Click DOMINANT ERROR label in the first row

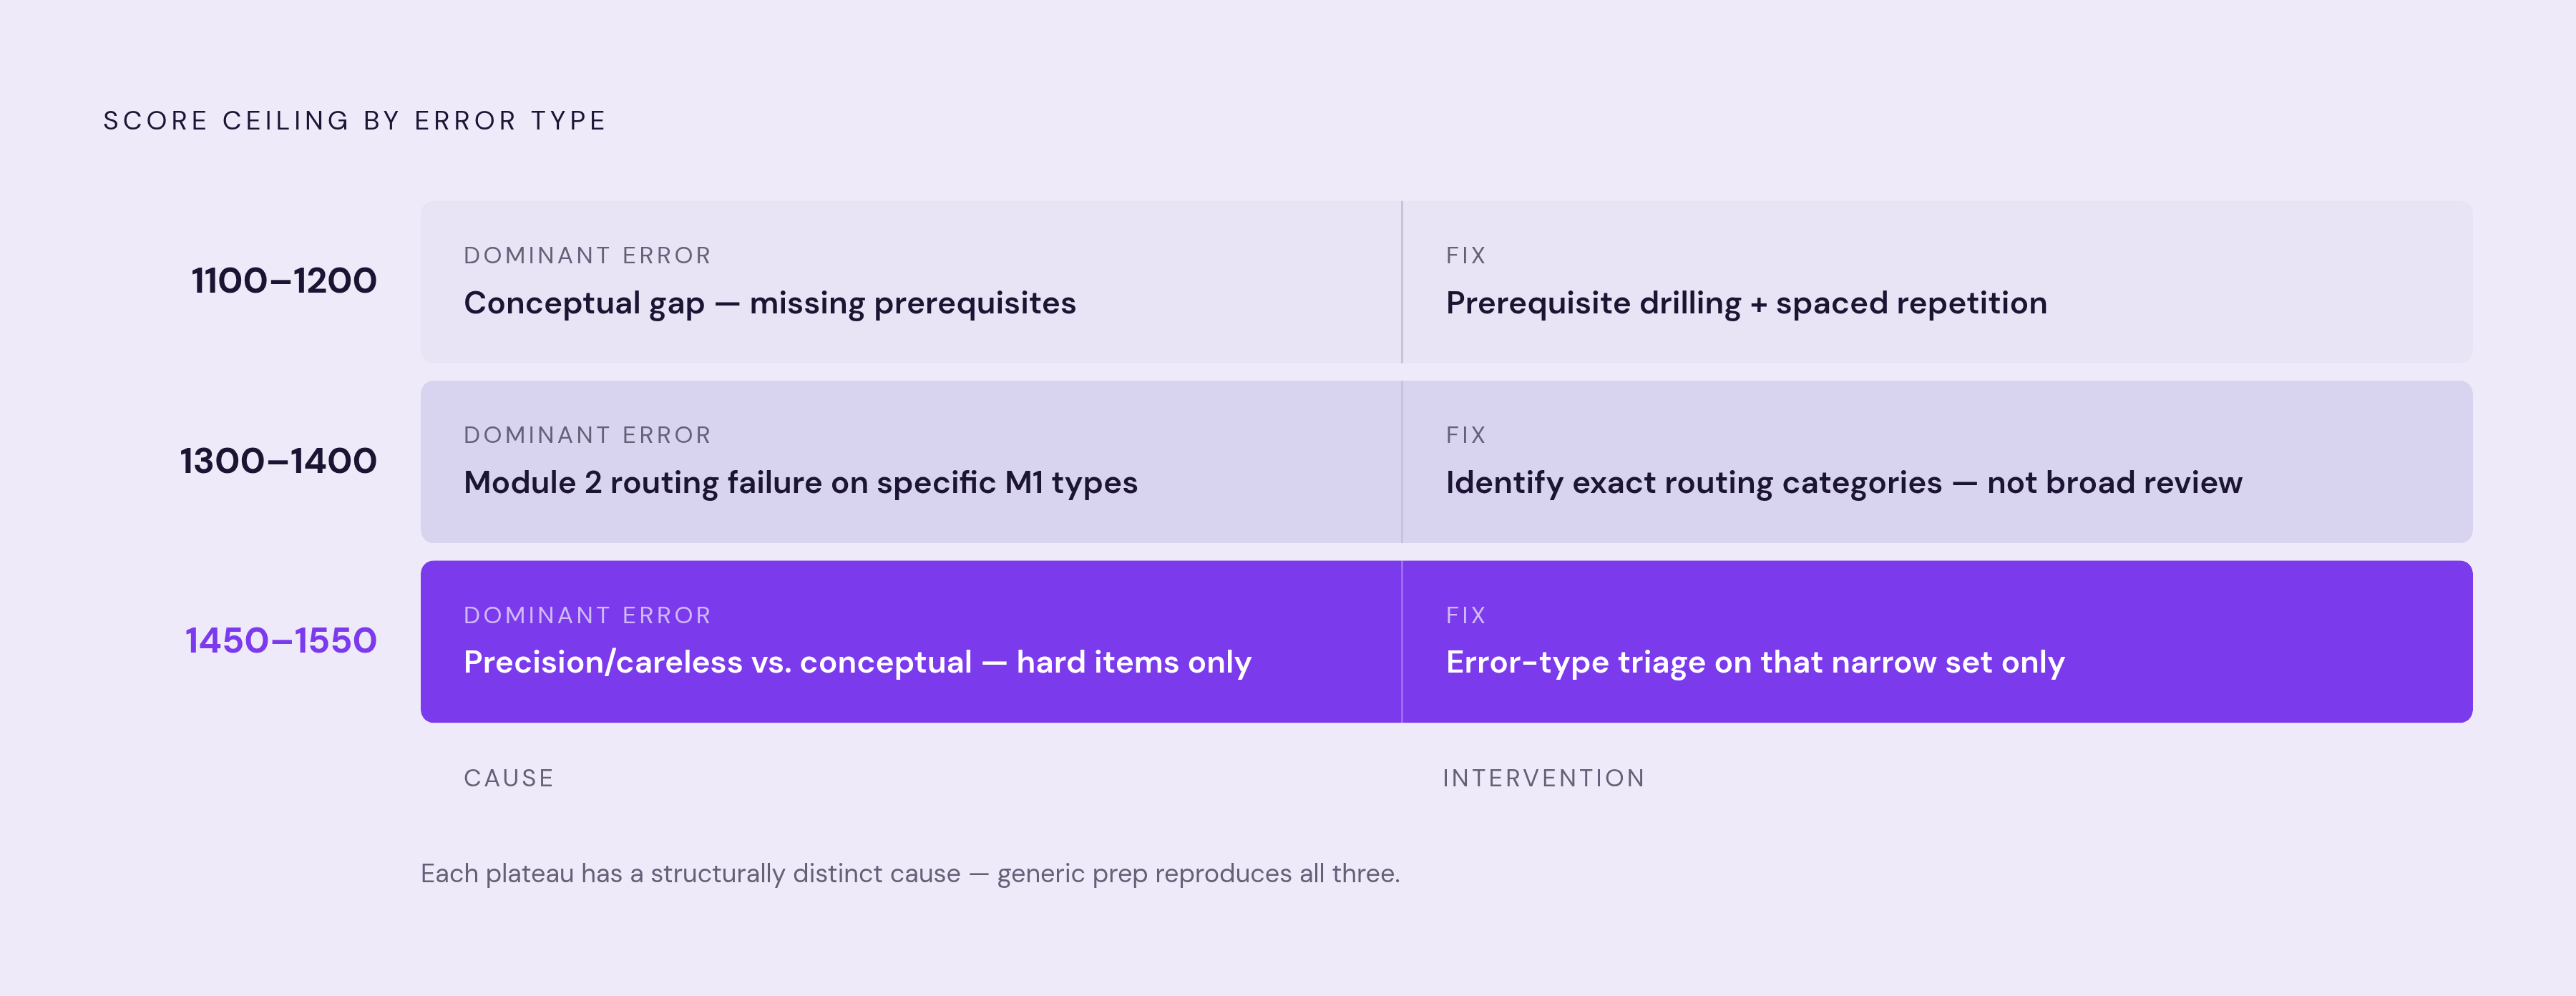tap(587, 256)
